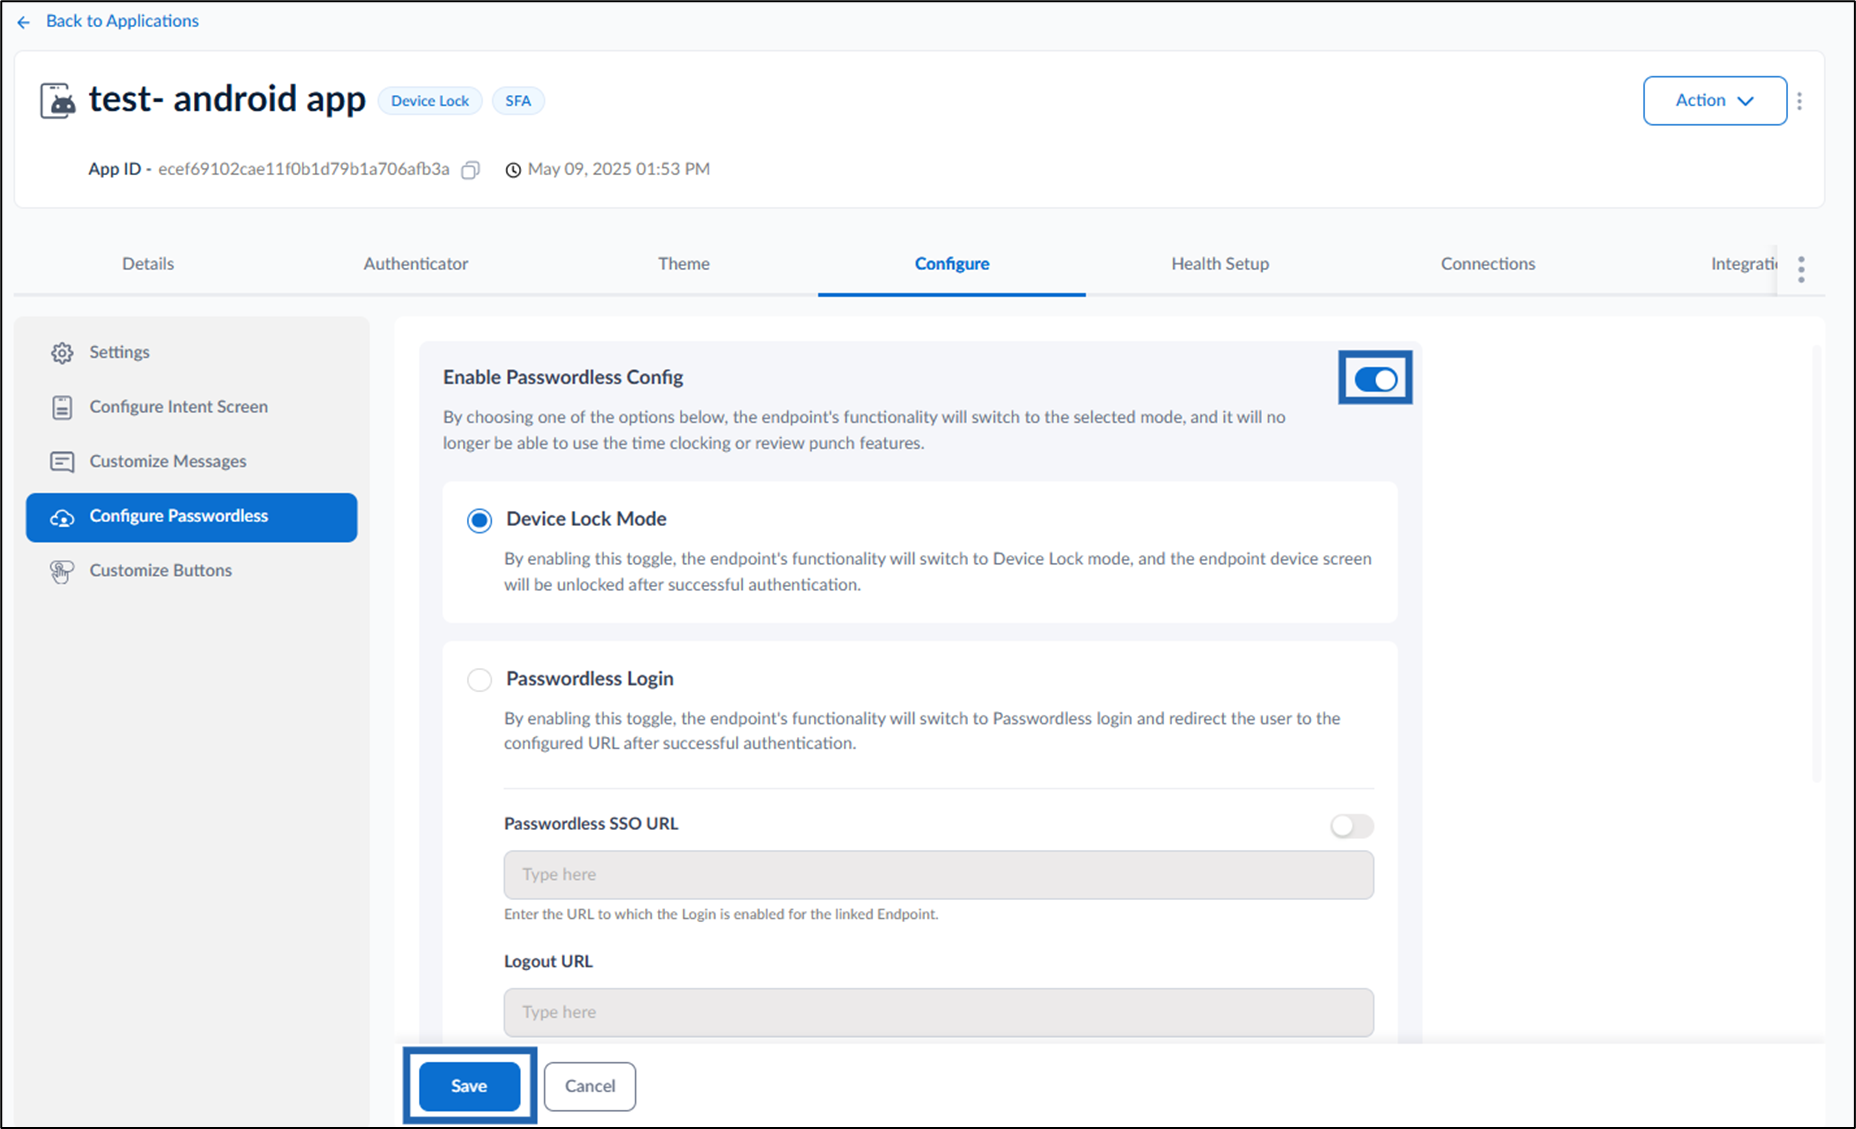Screen dimensions: 1856x1129
Task: Open the Action dropdown
Action: (x=1714, y=101)
